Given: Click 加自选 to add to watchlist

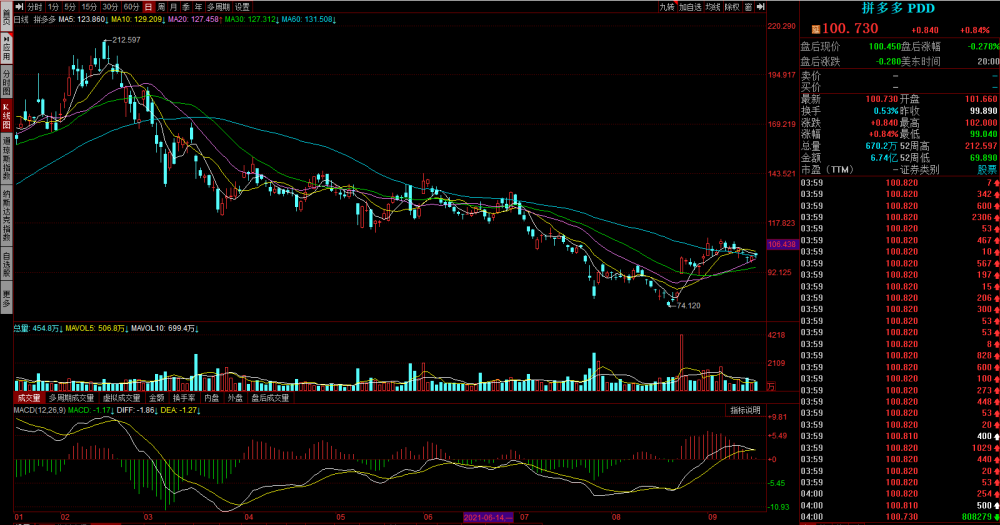Looking at the screenshot, I should tap(690, 7).
